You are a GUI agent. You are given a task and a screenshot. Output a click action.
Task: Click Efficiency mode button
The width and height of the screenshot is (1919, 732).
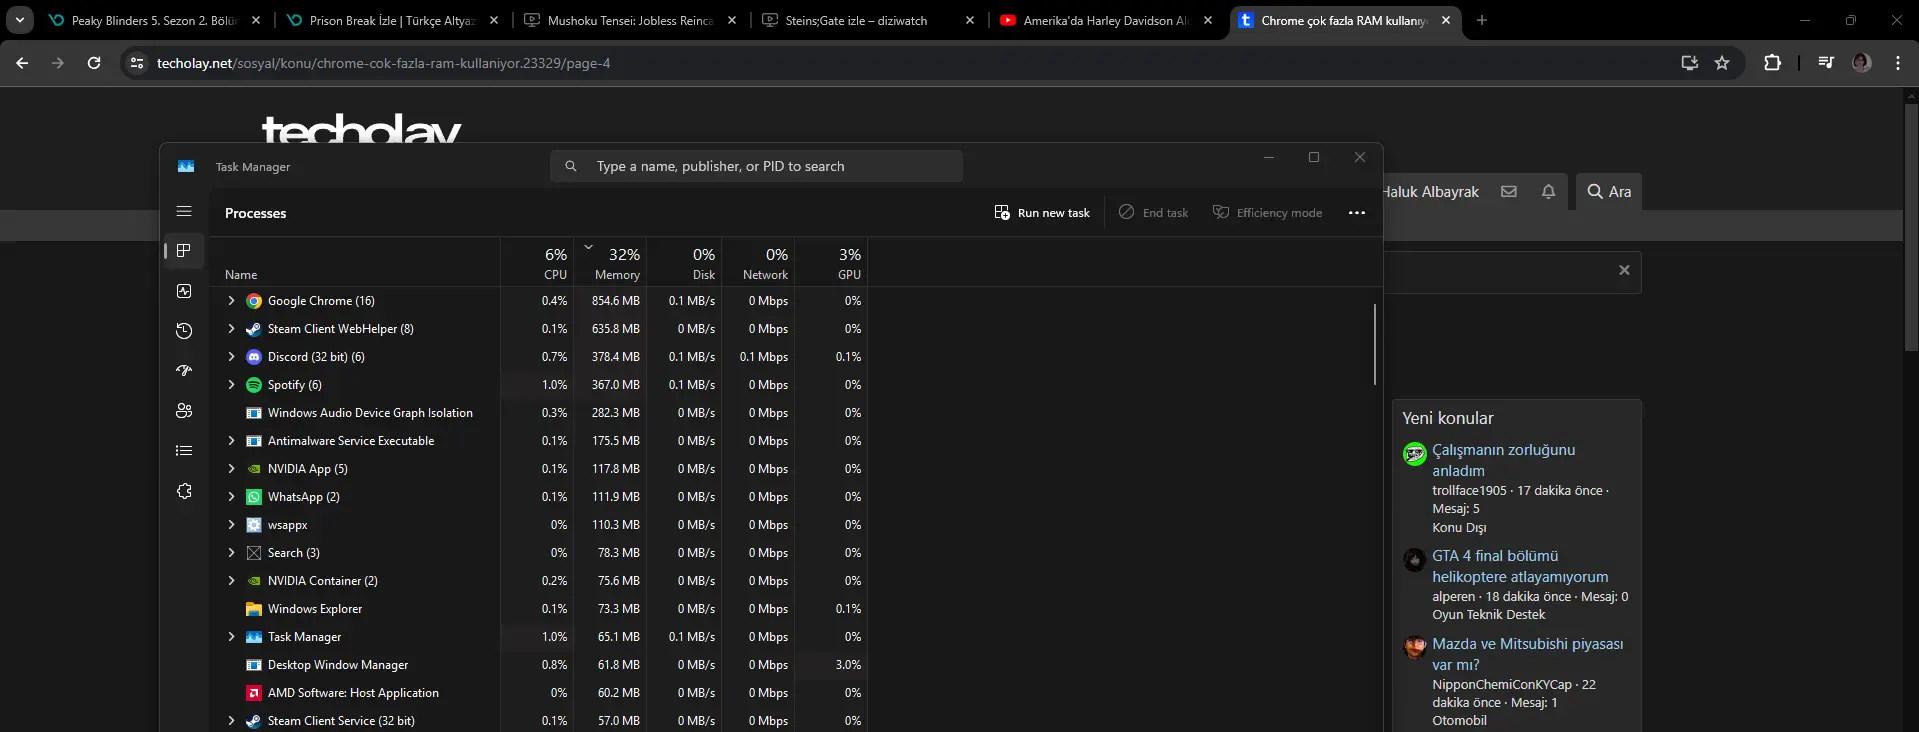click(x=1267, y=213)
